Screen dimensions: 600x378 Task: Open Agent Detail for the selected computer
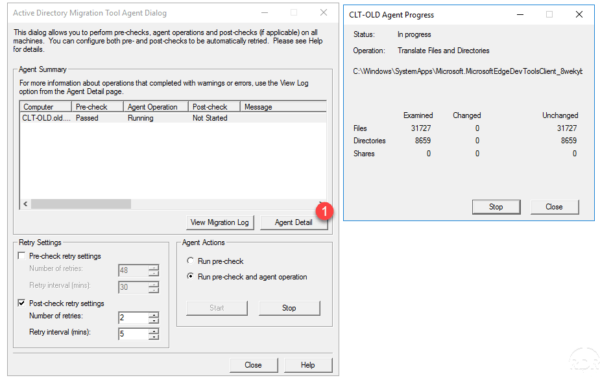coord(293,222)
